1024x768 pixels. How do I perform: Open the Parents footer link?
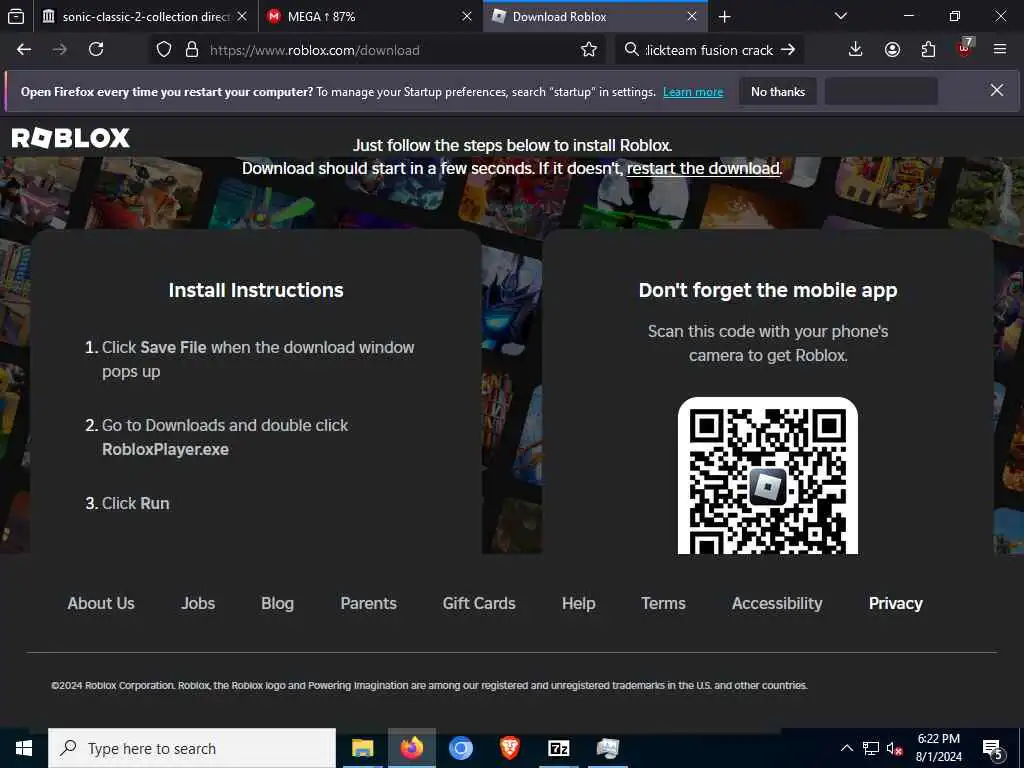coord(368,603)
